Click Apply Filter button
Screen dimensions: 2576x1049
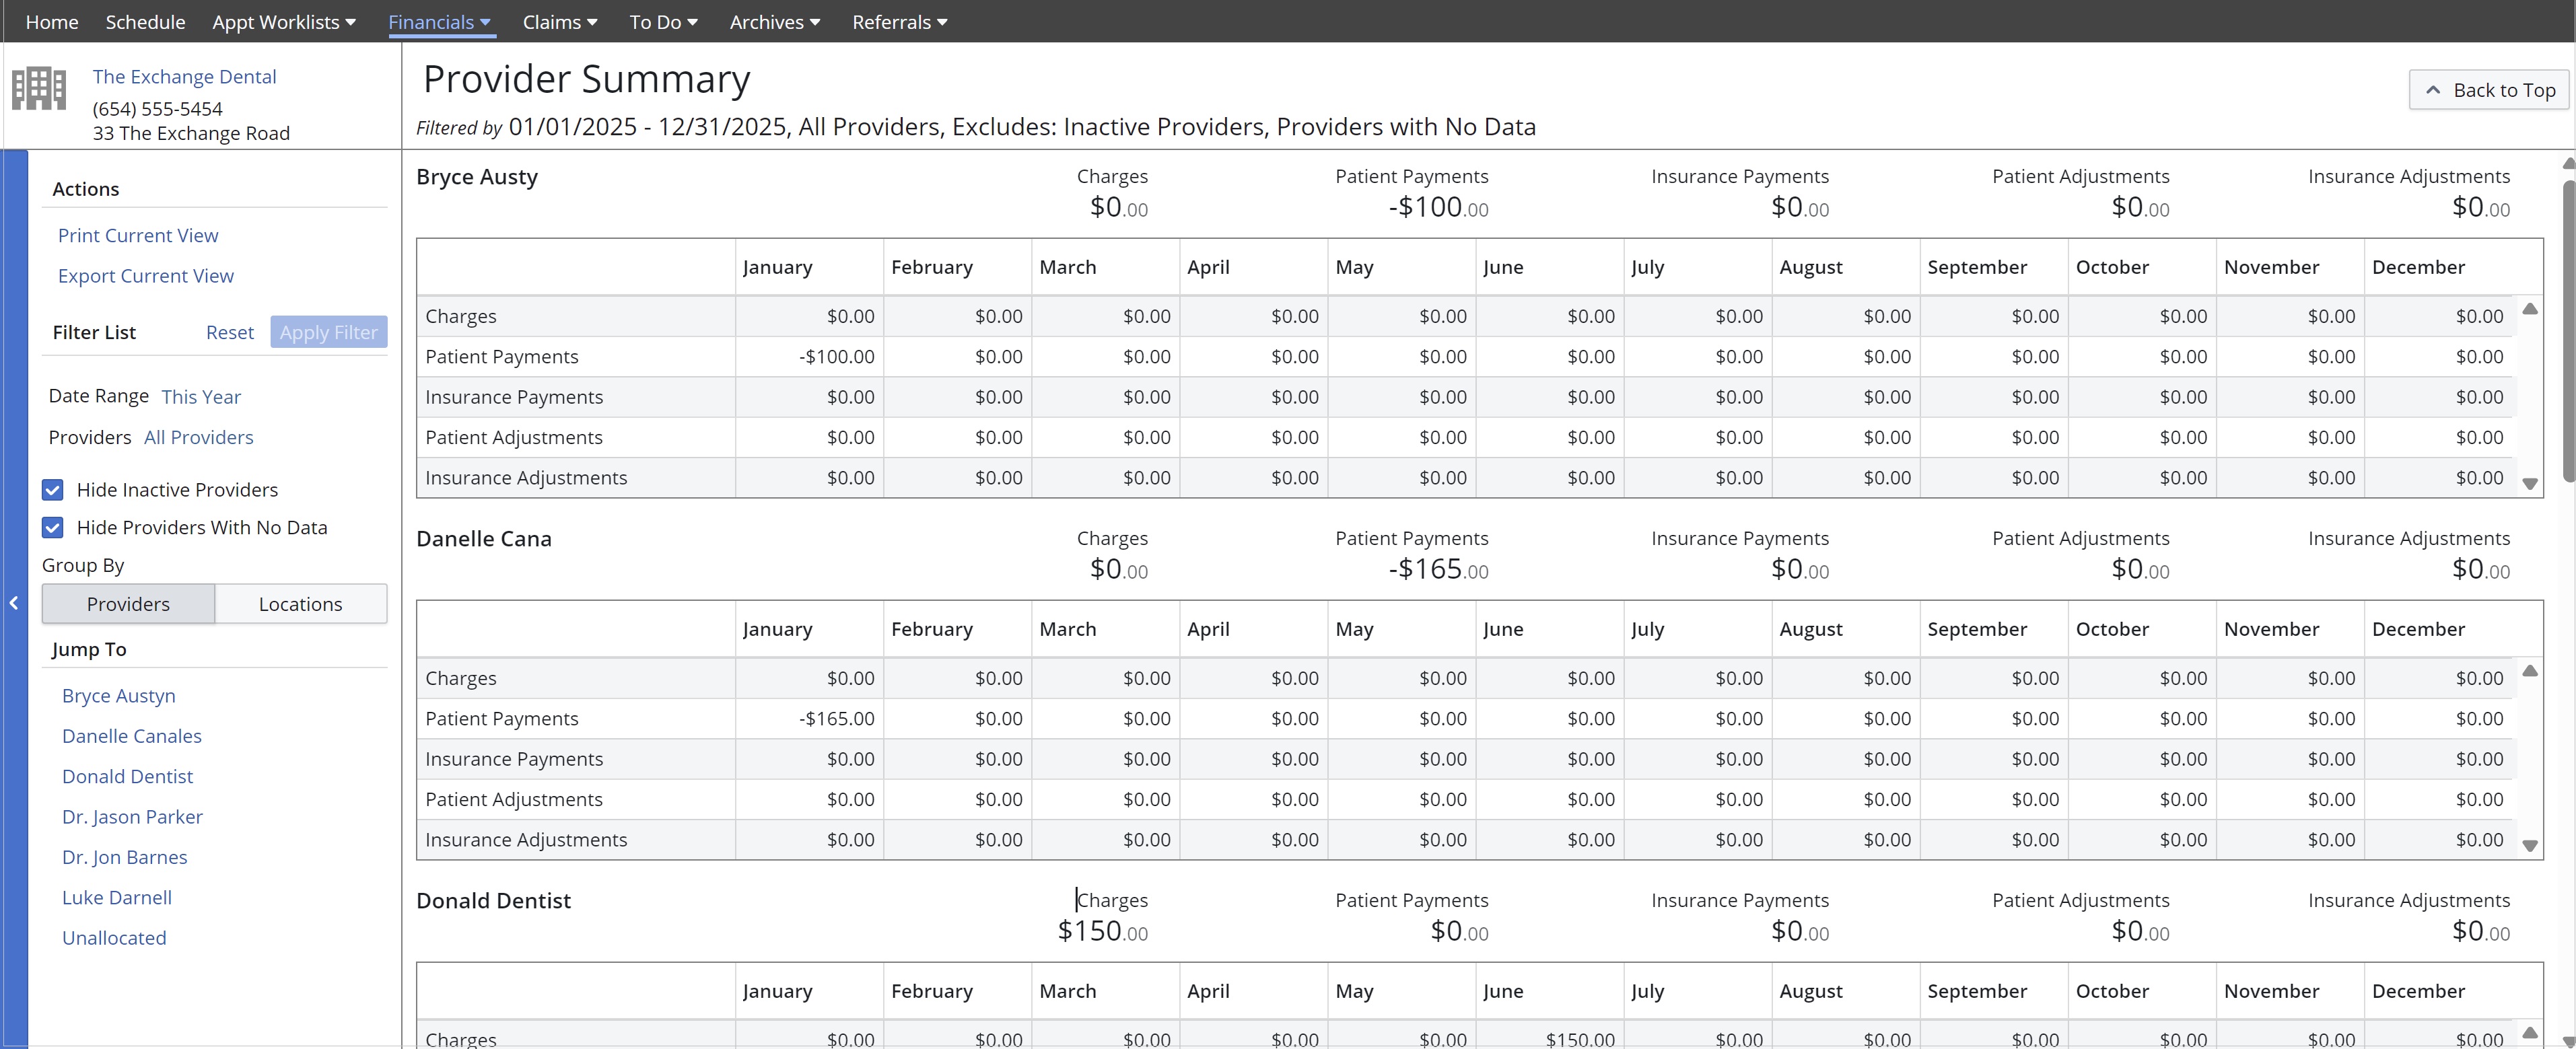pyautogui.click(x=329, y=332)
